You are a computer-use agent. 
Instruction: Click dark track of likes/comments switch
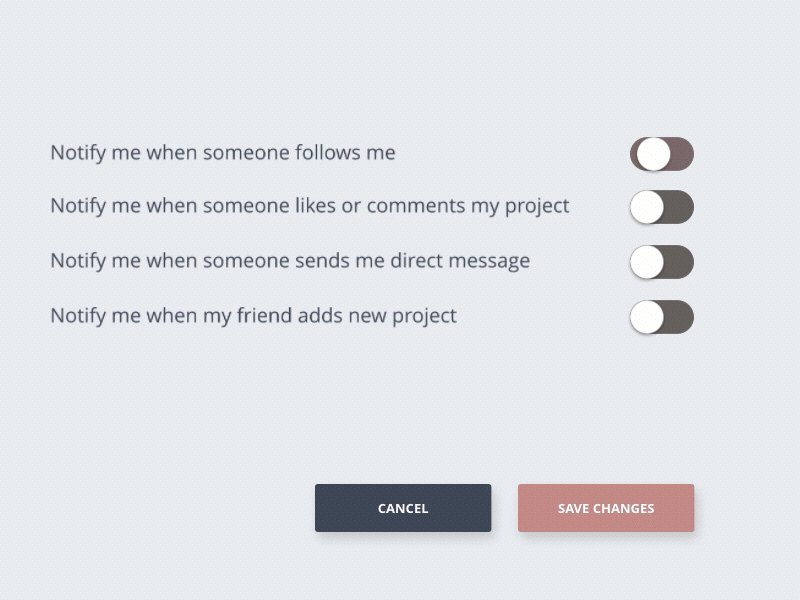[679, 207]
